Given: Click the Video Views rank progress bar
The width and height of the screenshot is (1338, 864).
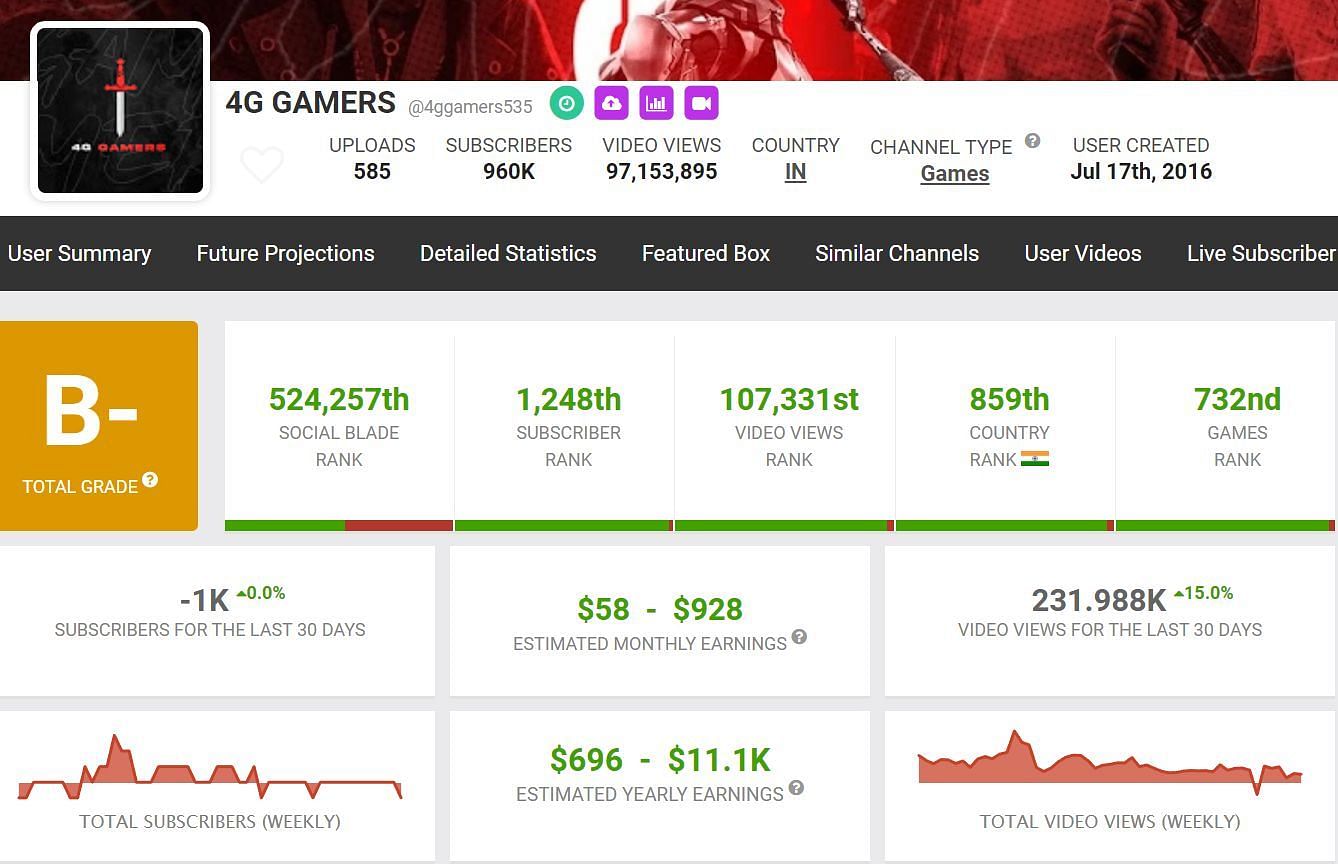Looking at the screenshot, I should click(x=785, y=525).
